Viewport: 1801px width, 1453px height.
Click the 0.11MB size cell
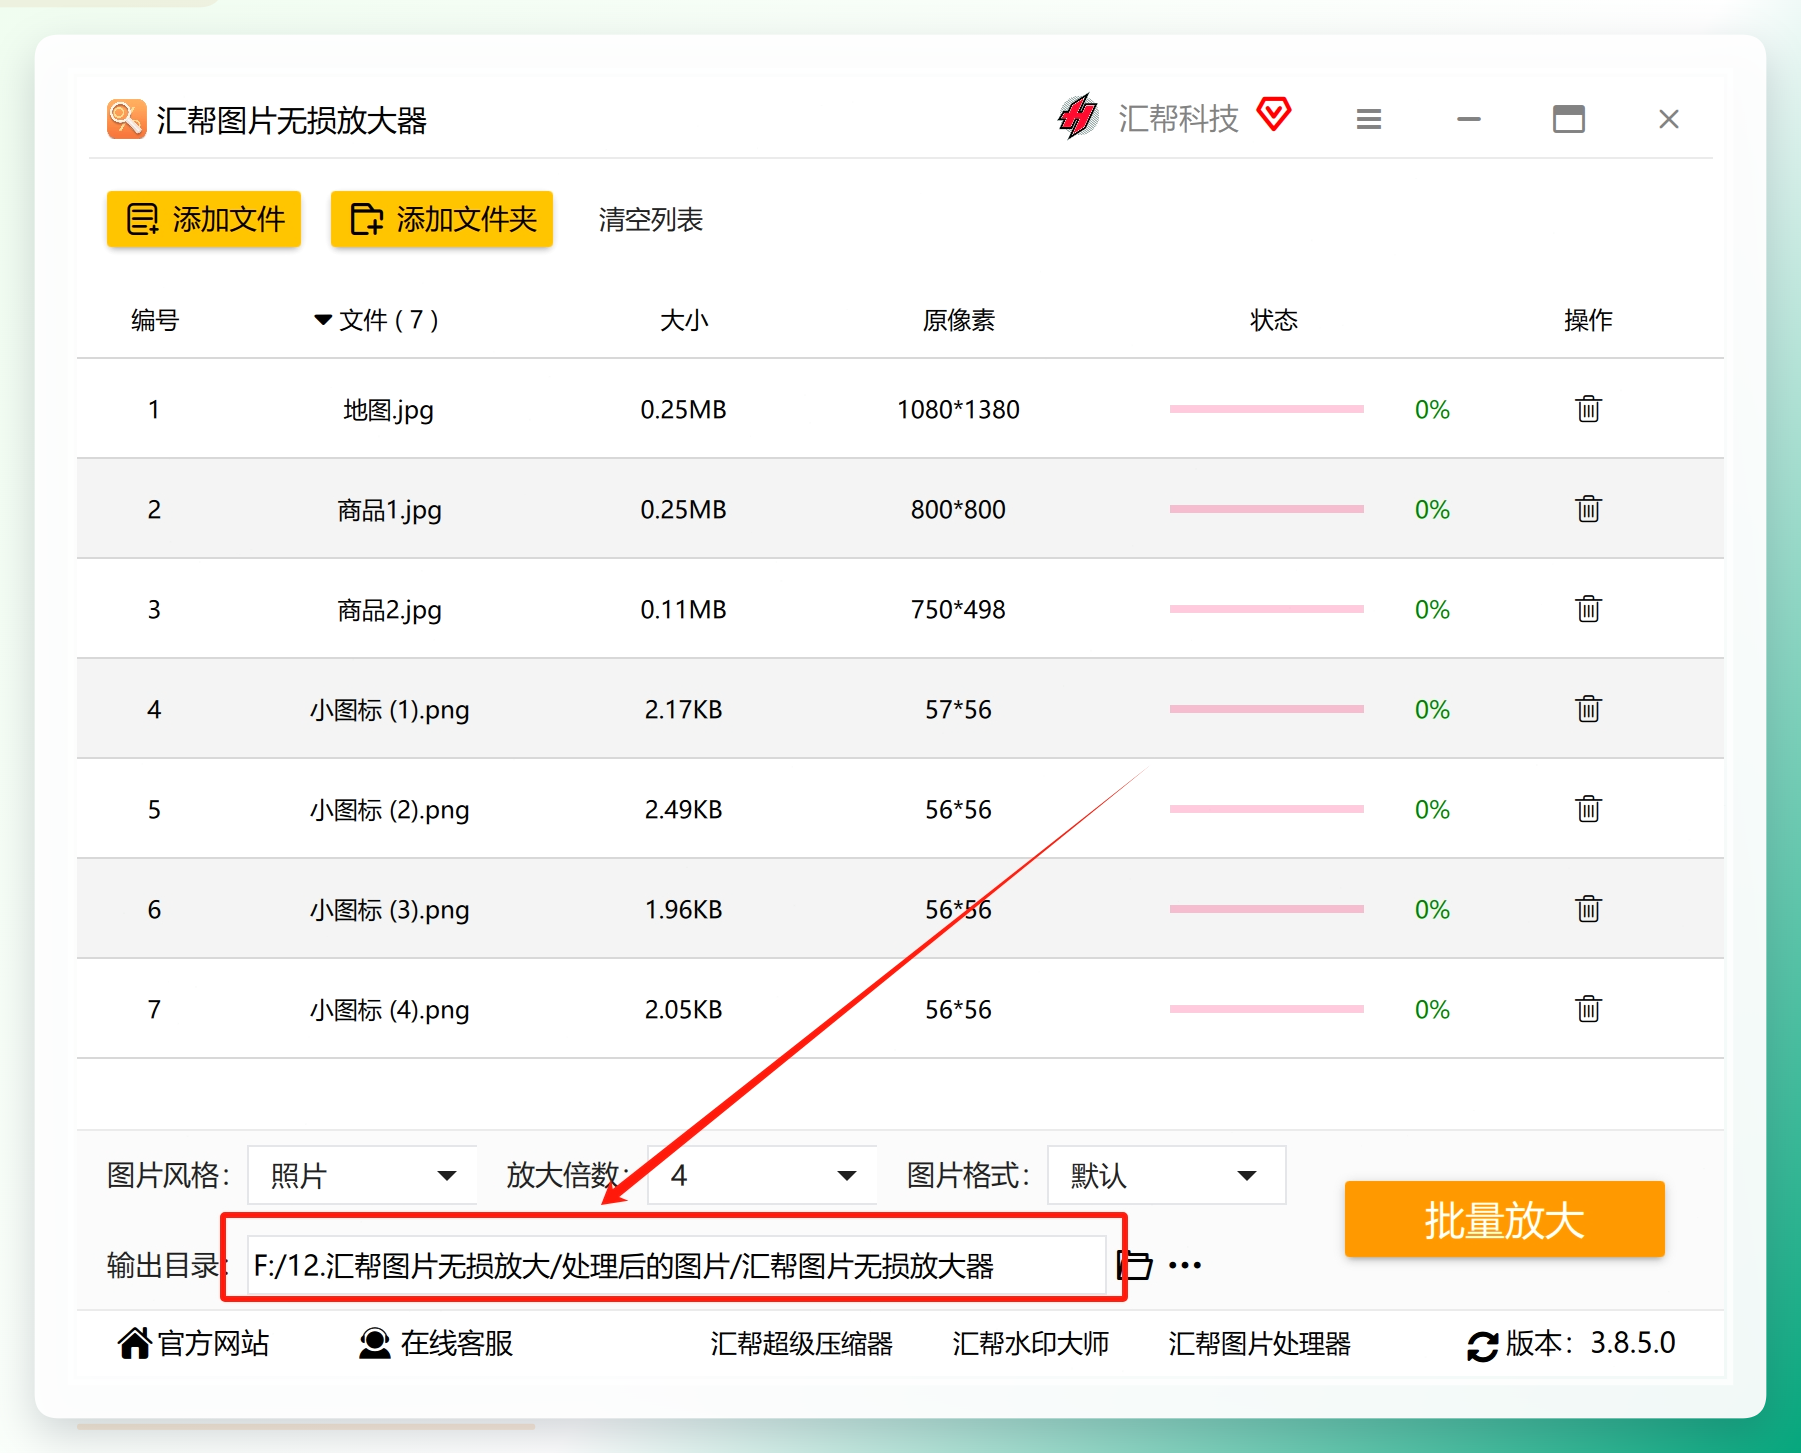point(683,609)
